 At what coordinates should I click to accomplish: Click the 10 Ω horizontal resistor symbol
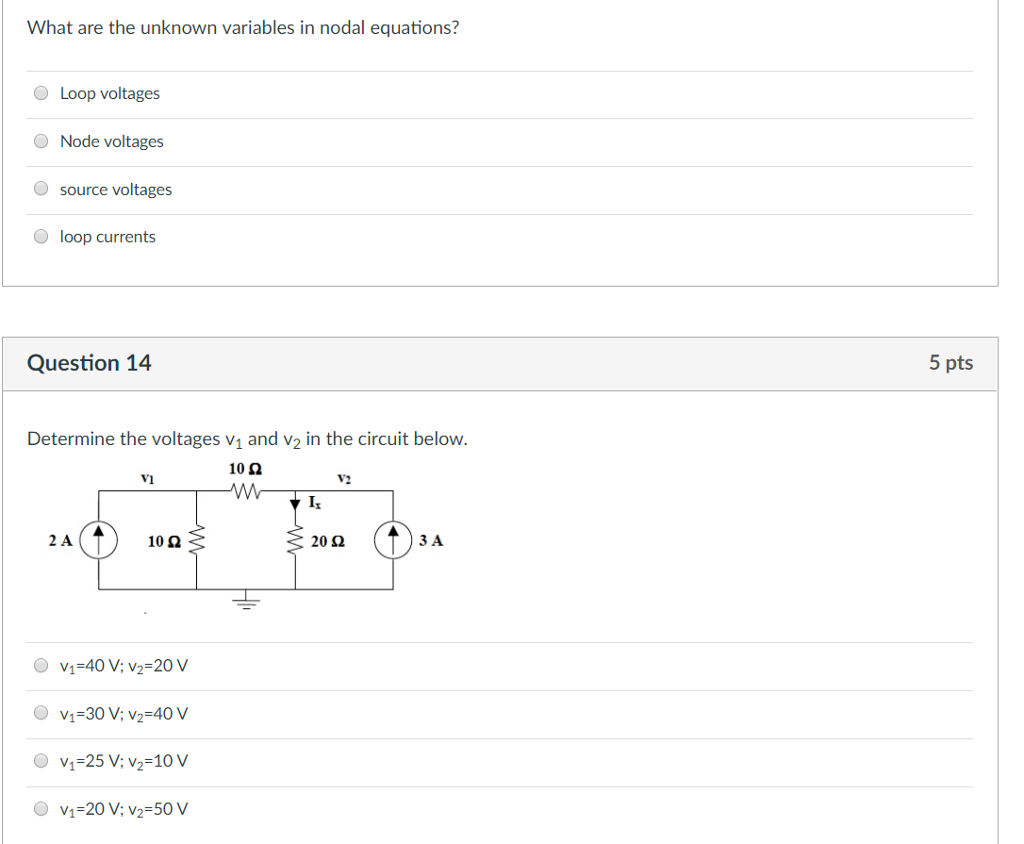[243, 489]
